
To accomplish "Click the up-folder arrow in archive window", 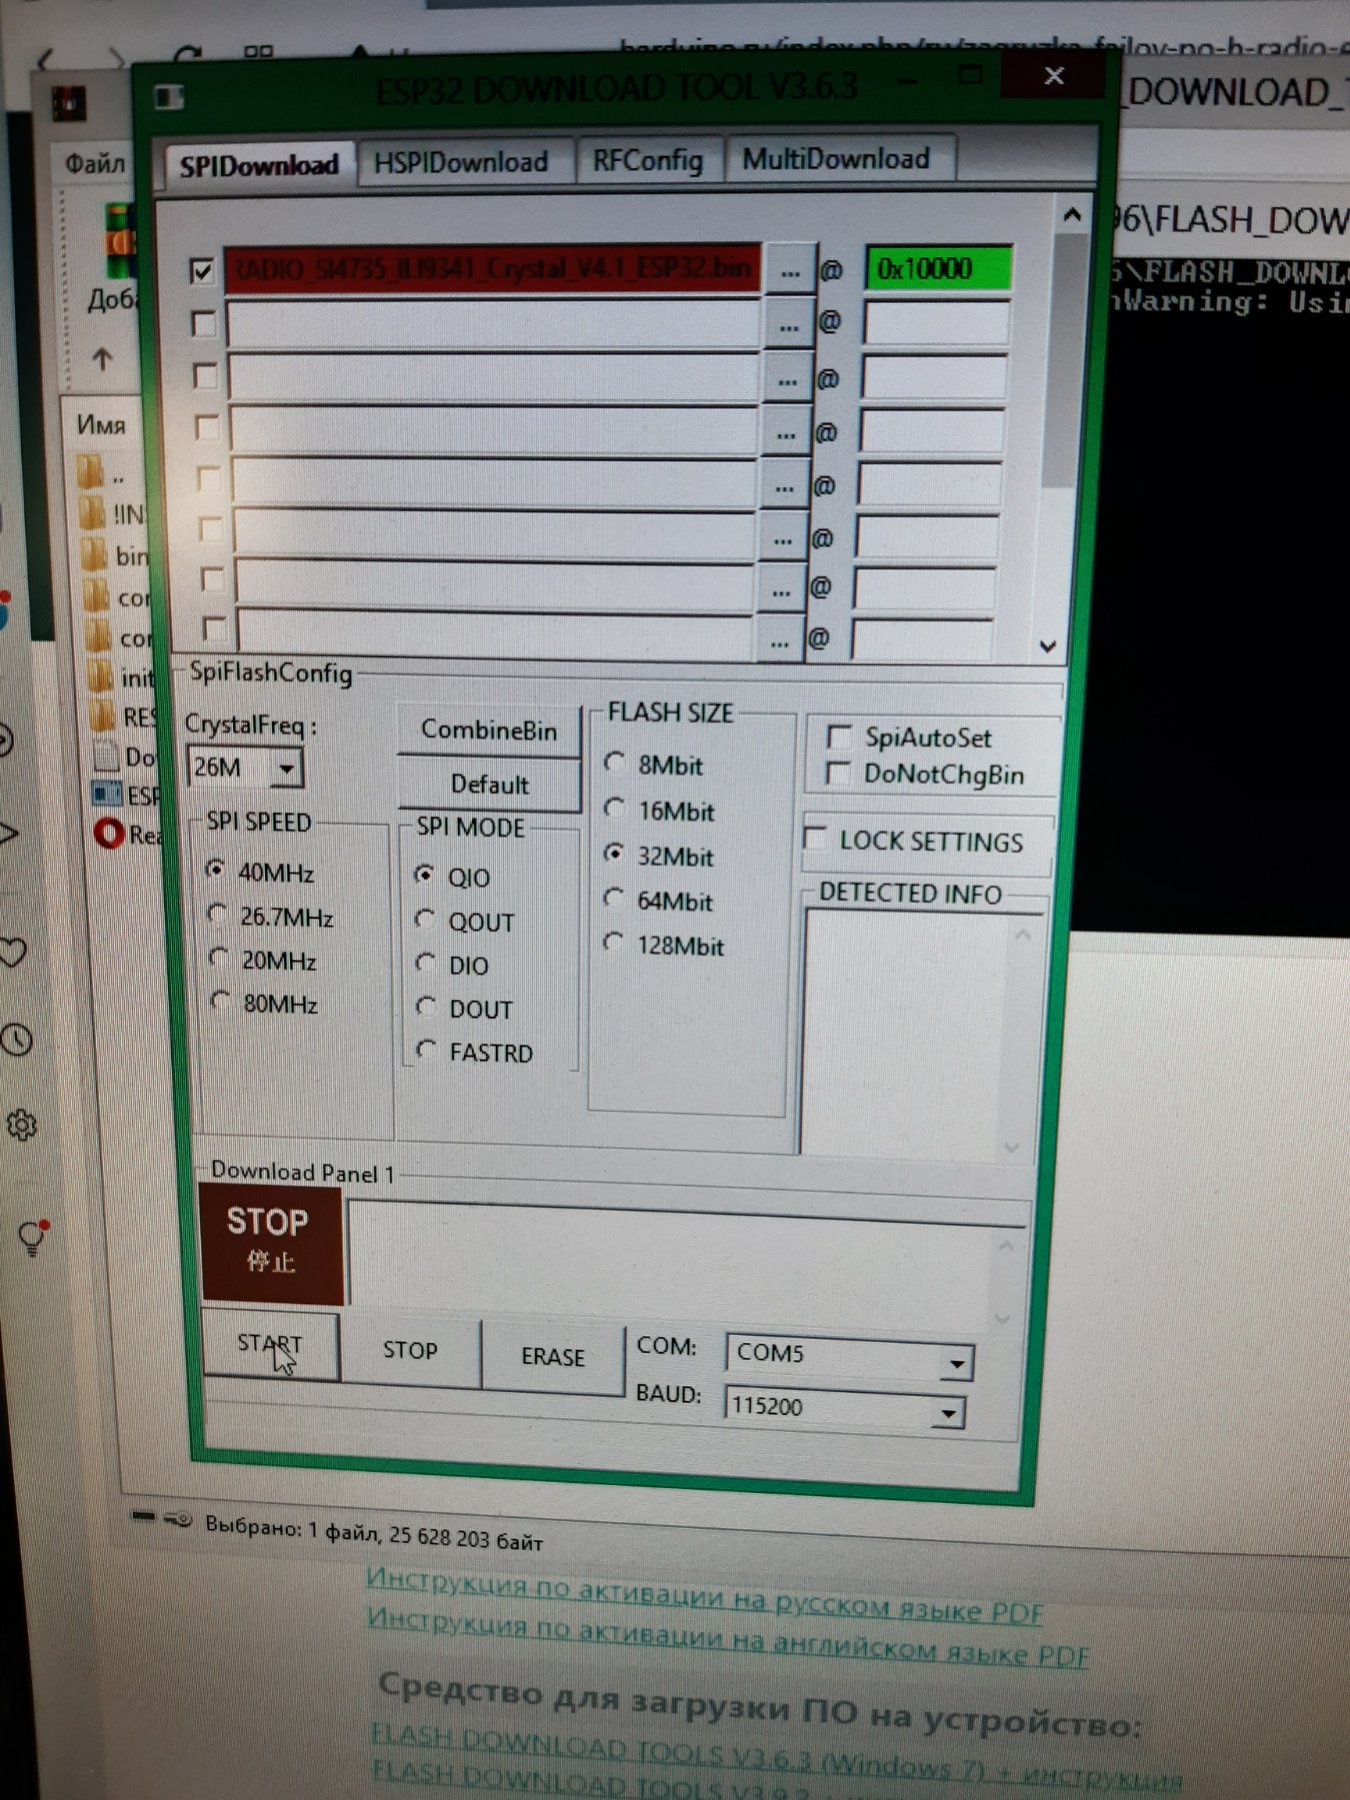I will click(102, 358).
